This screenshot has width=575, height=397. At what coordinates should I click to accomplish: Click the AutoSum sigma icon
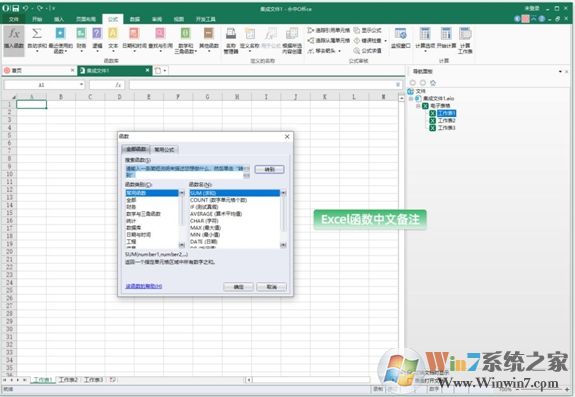click(37, 34)
